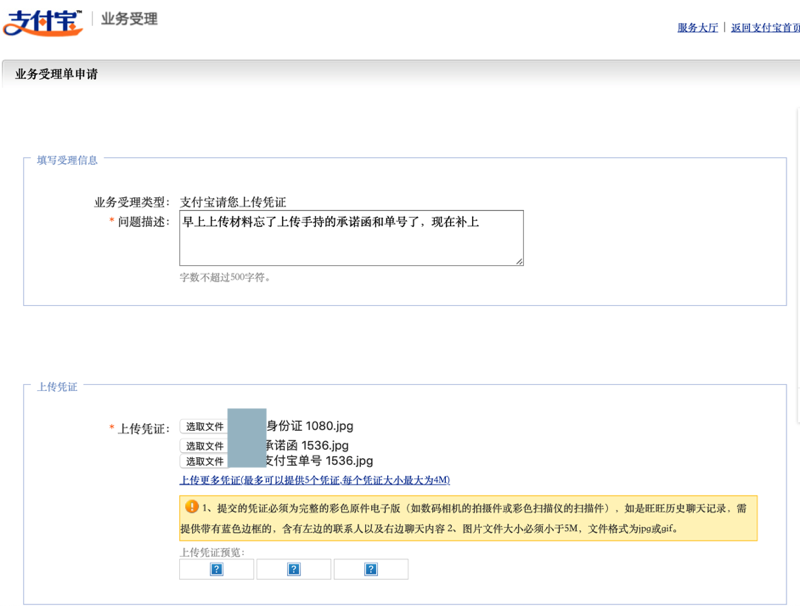The width and height of the screenshot is (800, 606).
Task: Click 选取文件 button for 身份证 1080.jpg
Action: tap(204, 426)
